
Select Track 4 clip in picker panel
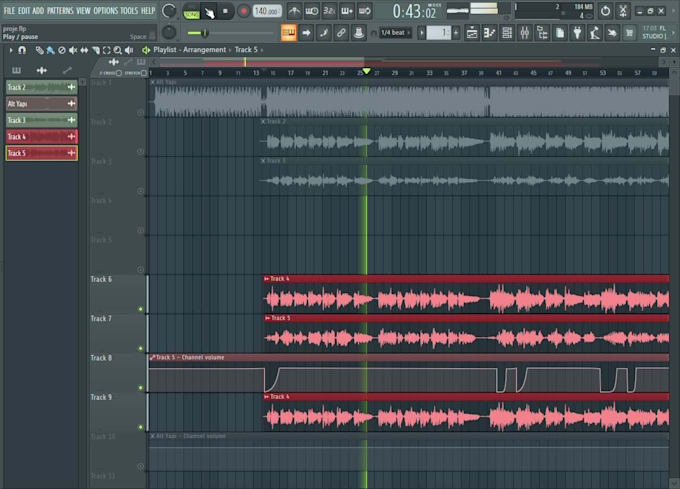pos(42,137)
